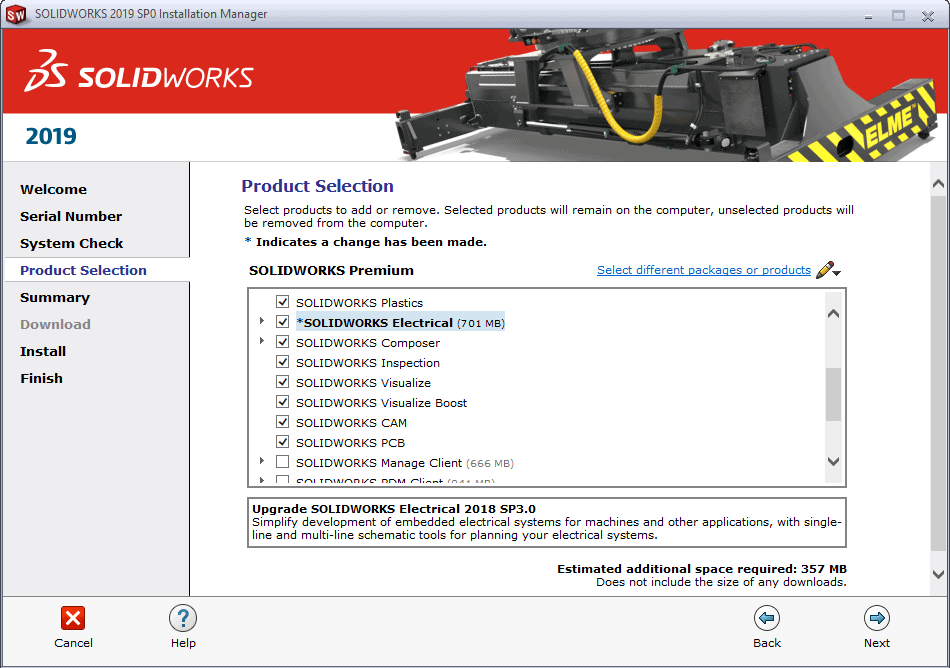Go to the Summary step
950x668 pixels.
click(x=55, y=297)
